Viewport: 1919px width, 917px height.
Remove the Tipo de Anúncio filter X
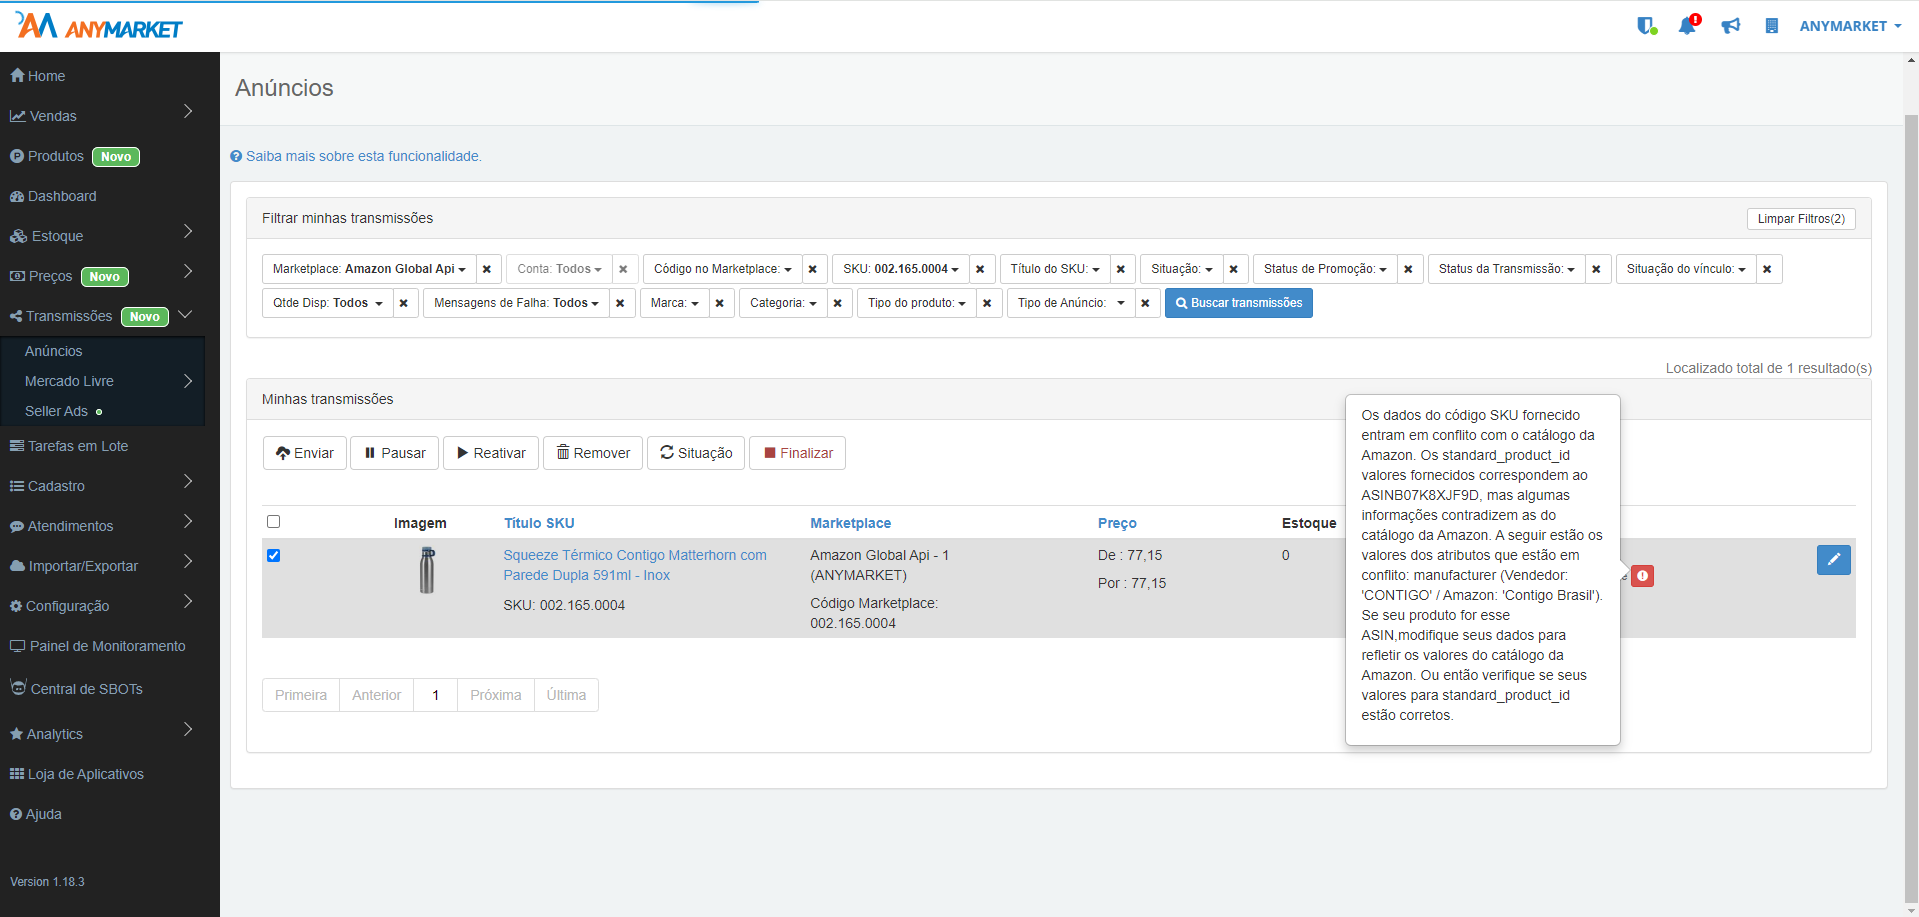pos(1146,303)
